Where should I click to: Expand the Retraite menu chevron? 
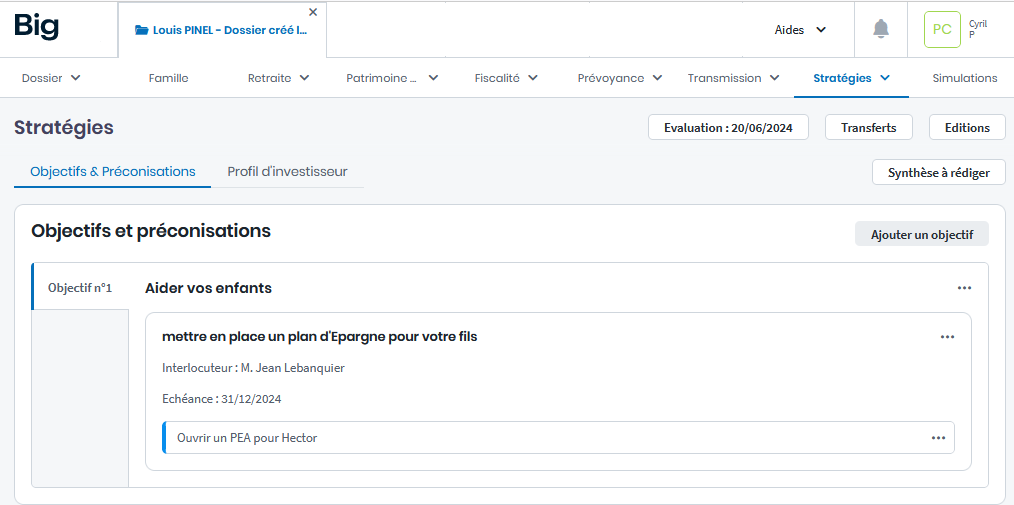(304, 78)
